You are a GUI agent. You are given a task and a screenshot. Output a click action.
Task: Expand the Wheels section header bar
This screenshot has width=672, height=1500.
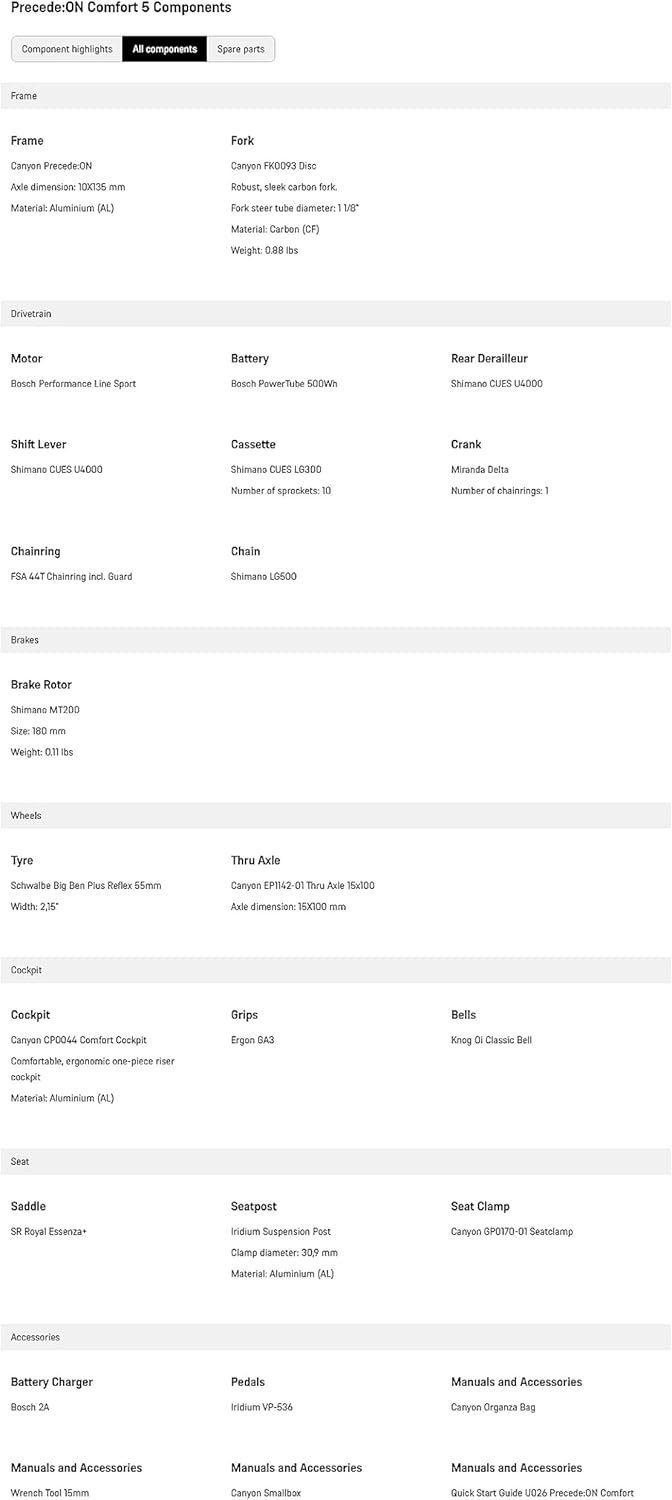pos(336,816)
